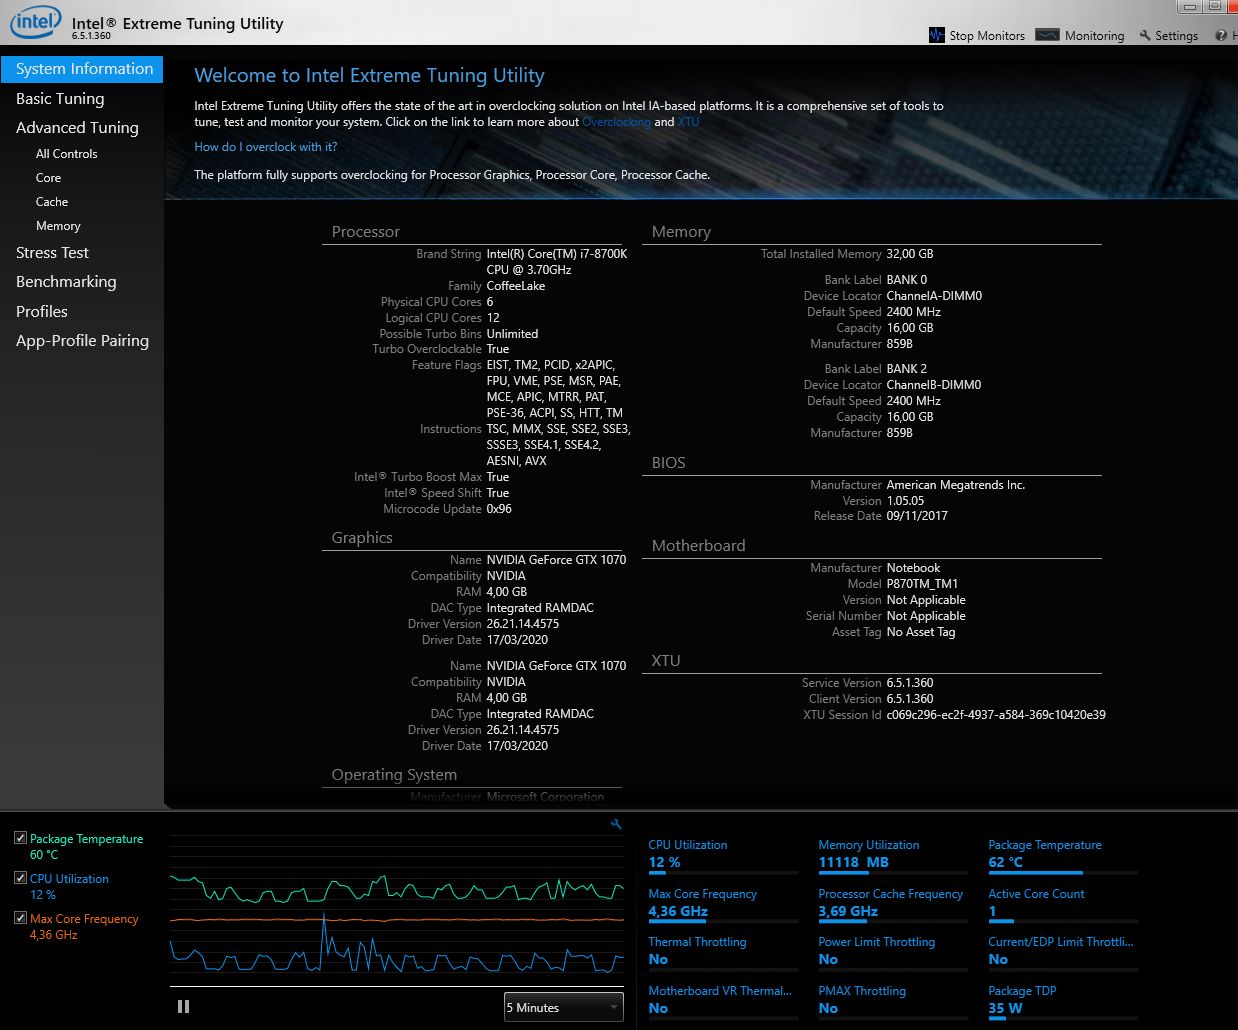The width and height of the screenshot is (1238, 1030).
Task: Follow the Overclocking link in welcome text
Action: click(616, 122)
